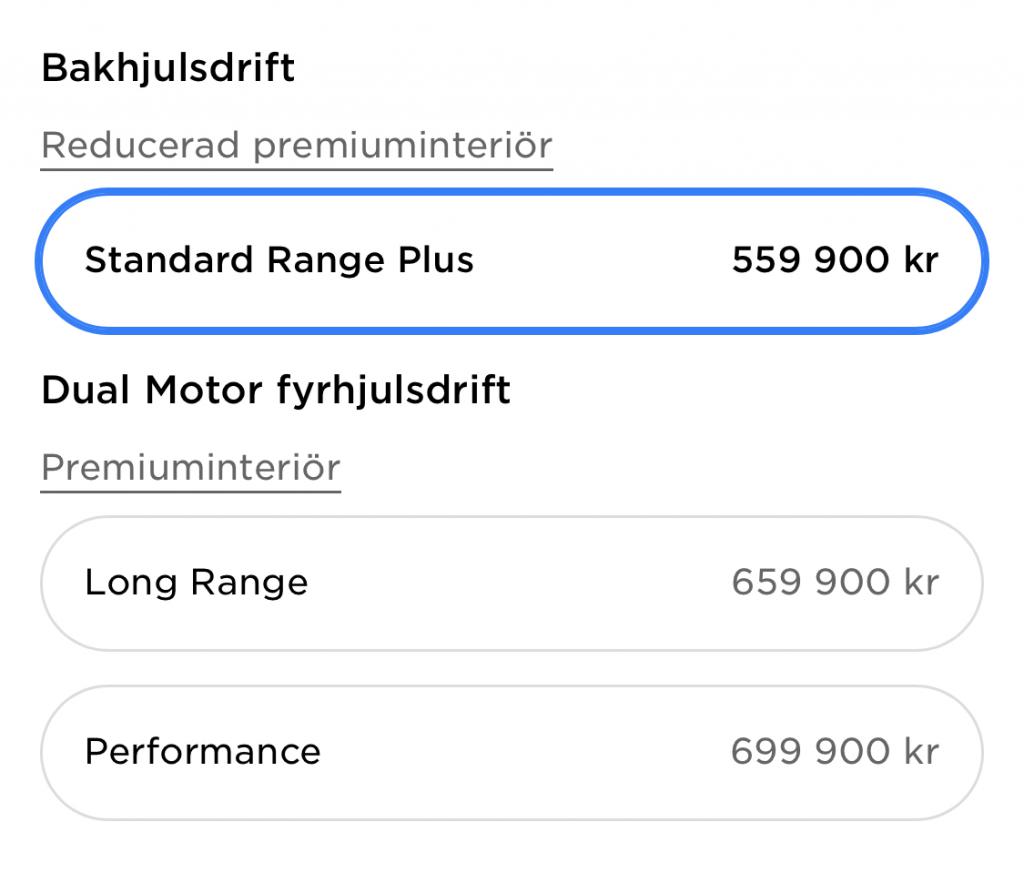Click the kr suffix on Long Range price
1024x873 pixels.
[x=921, y=582]
